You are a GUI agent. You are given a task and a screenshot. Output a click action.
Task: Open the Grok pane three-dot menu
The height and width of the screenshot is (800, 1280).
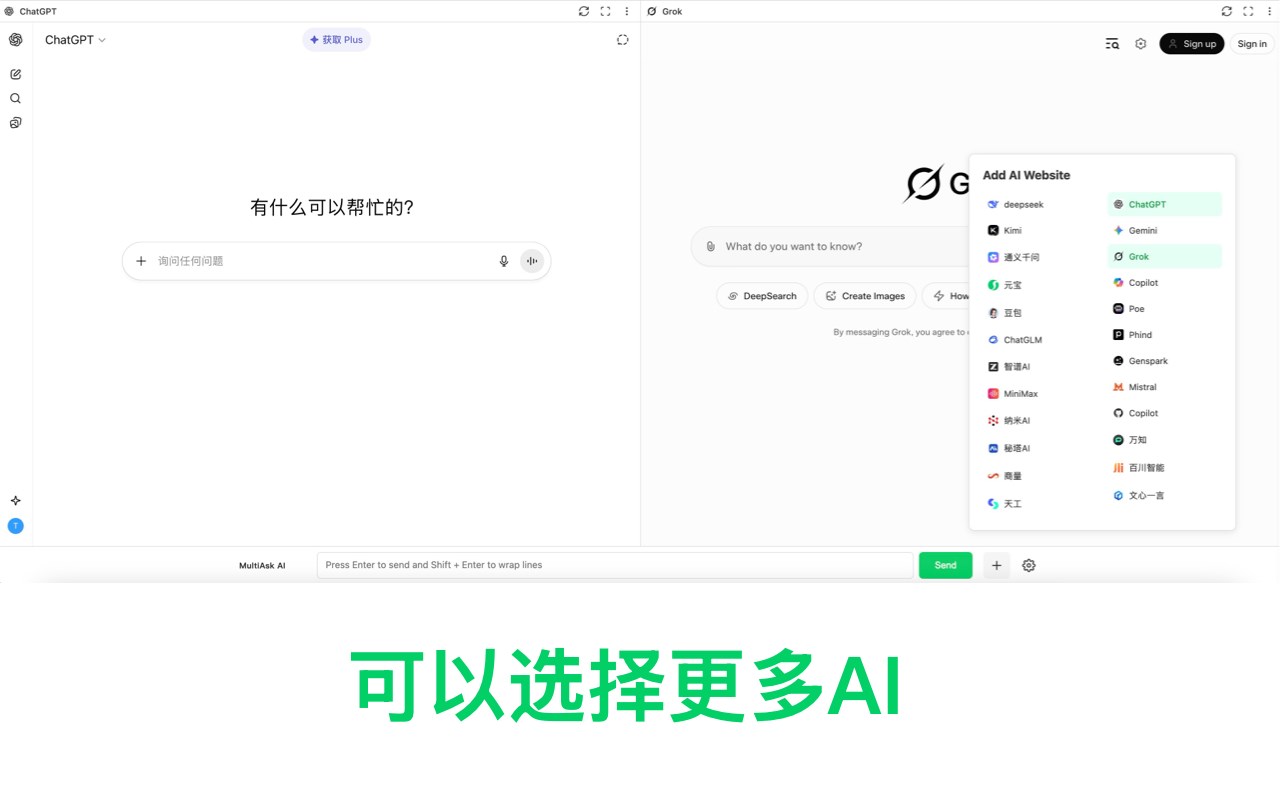tap(1270, 11)
